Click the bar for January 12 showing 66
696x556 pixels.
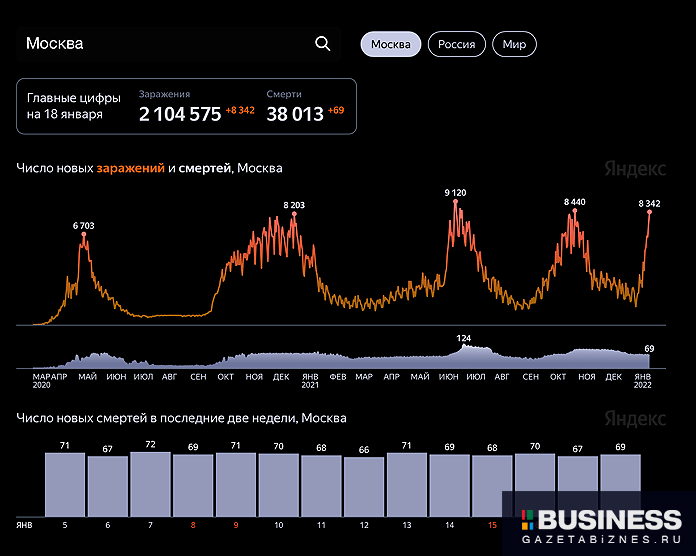click(x=364, y=485)
